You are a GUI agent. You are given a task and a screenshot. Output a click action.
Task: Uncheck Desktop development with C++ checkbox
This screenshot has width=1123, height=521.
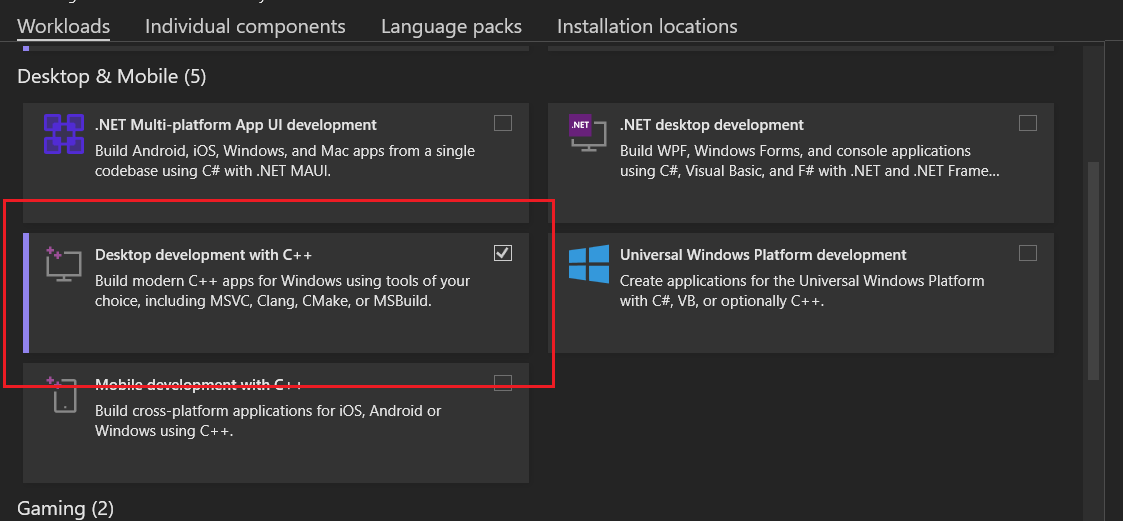[503, 253]
